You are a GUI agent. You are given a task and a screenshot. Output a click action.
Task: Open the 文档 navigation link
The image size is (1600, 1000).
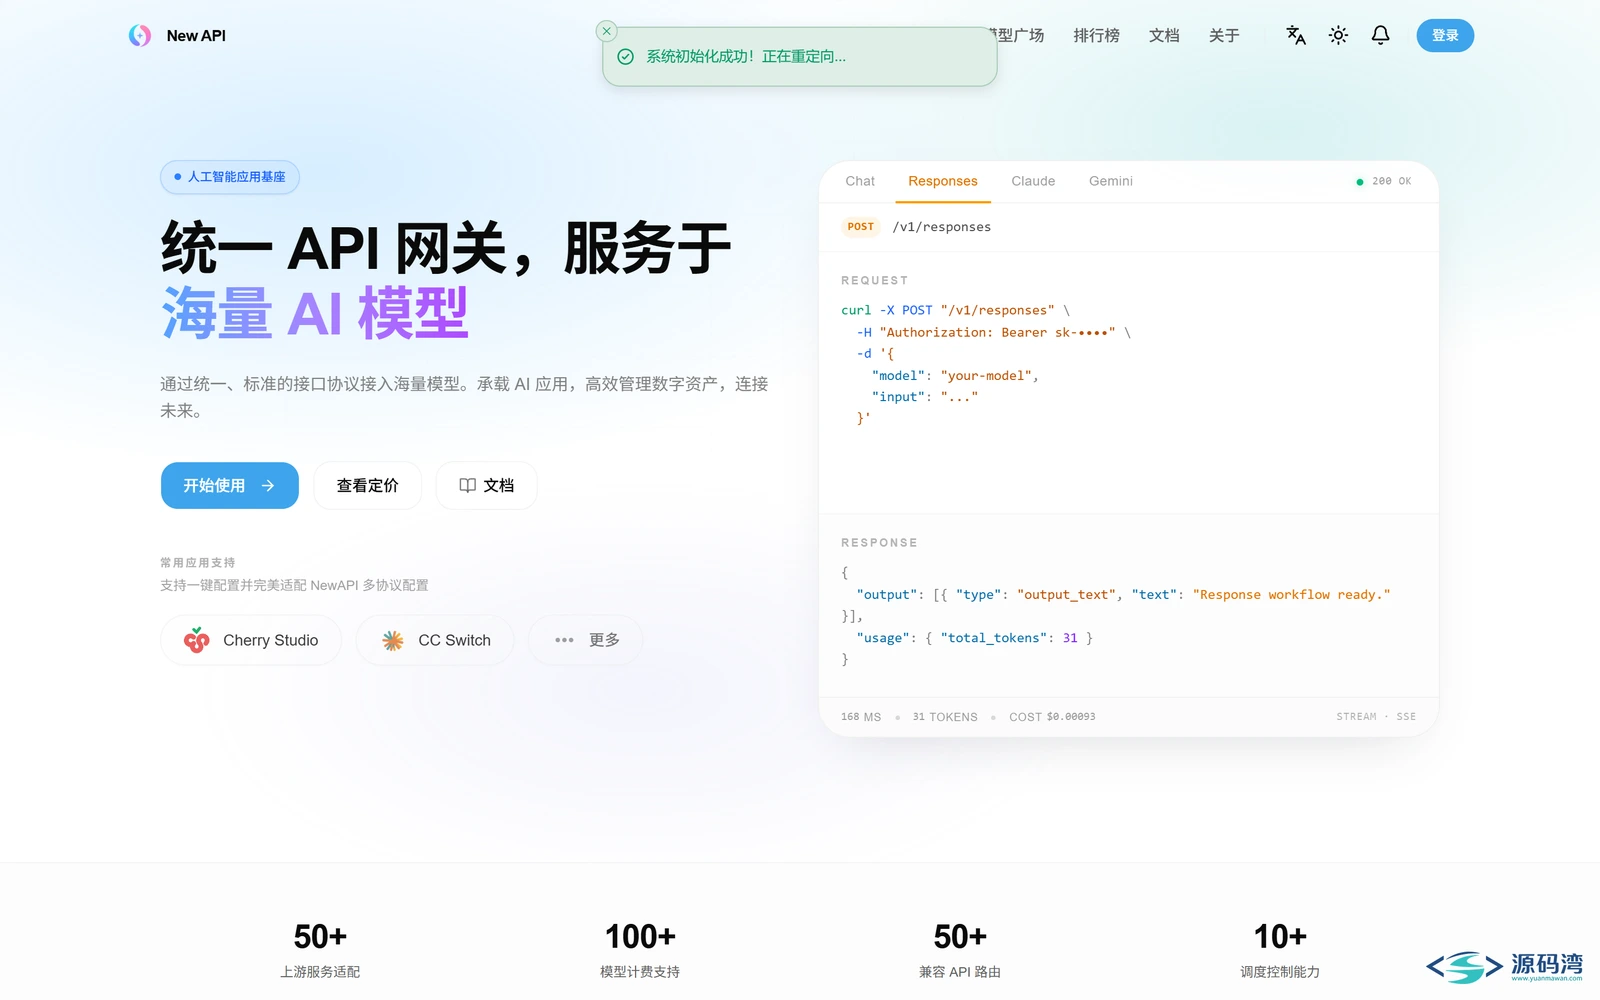tap(1164, 35)
